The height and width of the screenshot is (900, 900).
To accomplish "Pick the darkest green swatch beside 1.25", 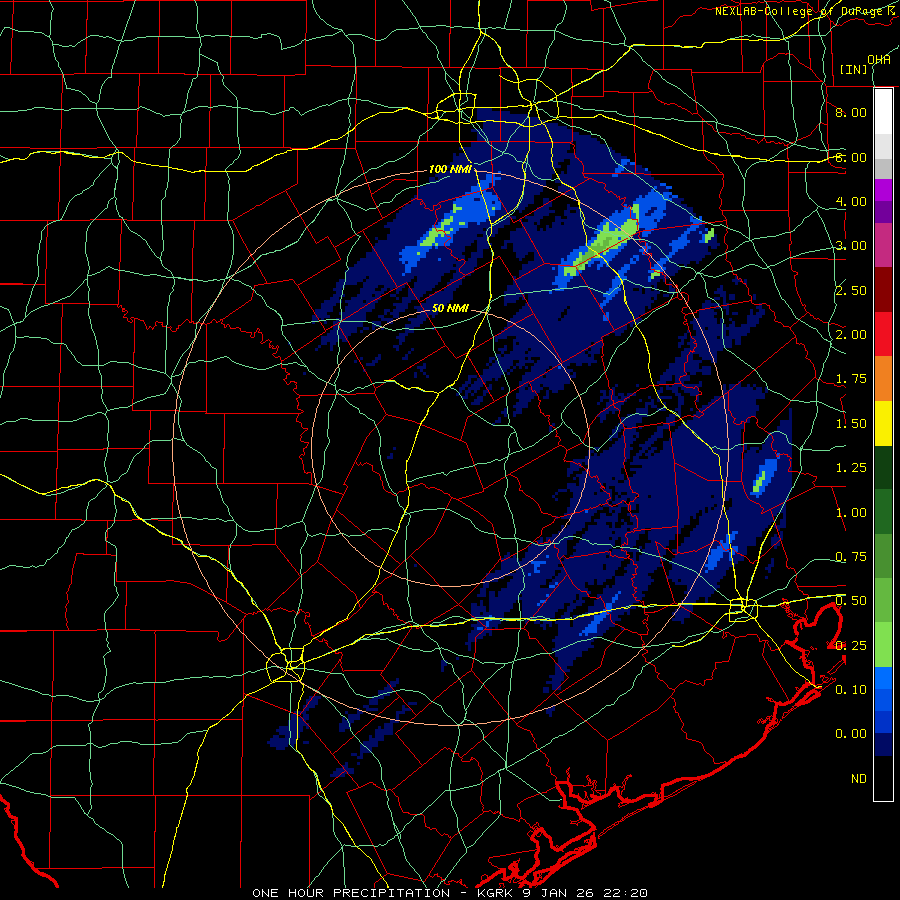I will coord(883,467).
